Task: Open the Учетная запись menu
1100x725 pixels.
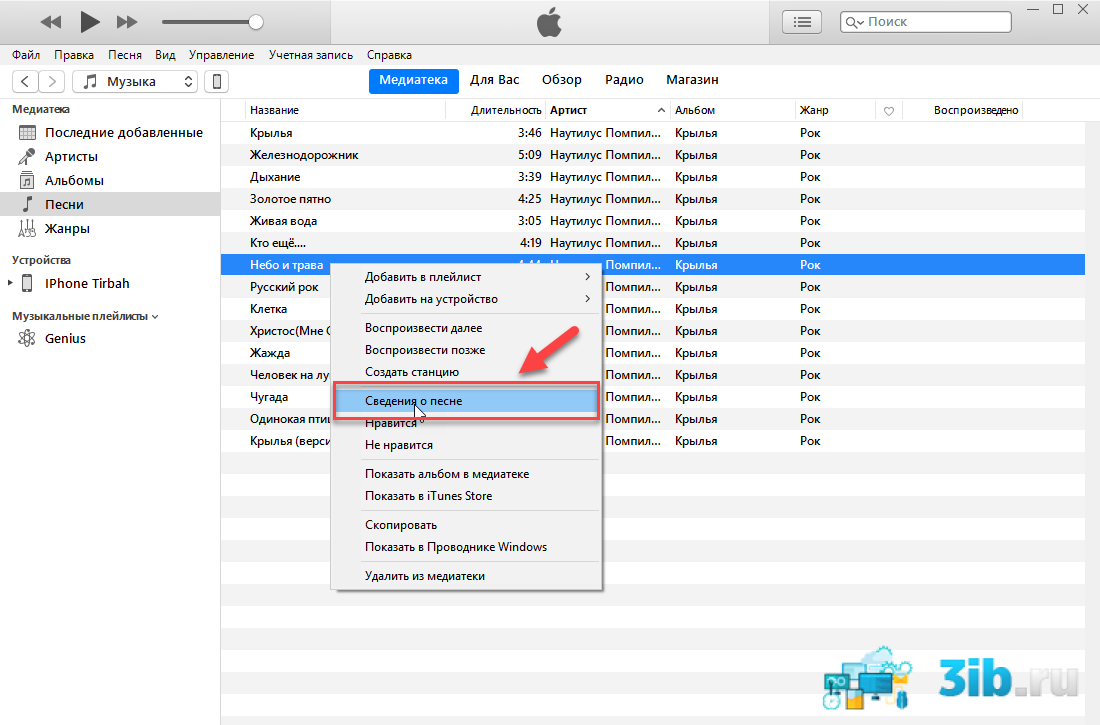Action: (311, 55)
